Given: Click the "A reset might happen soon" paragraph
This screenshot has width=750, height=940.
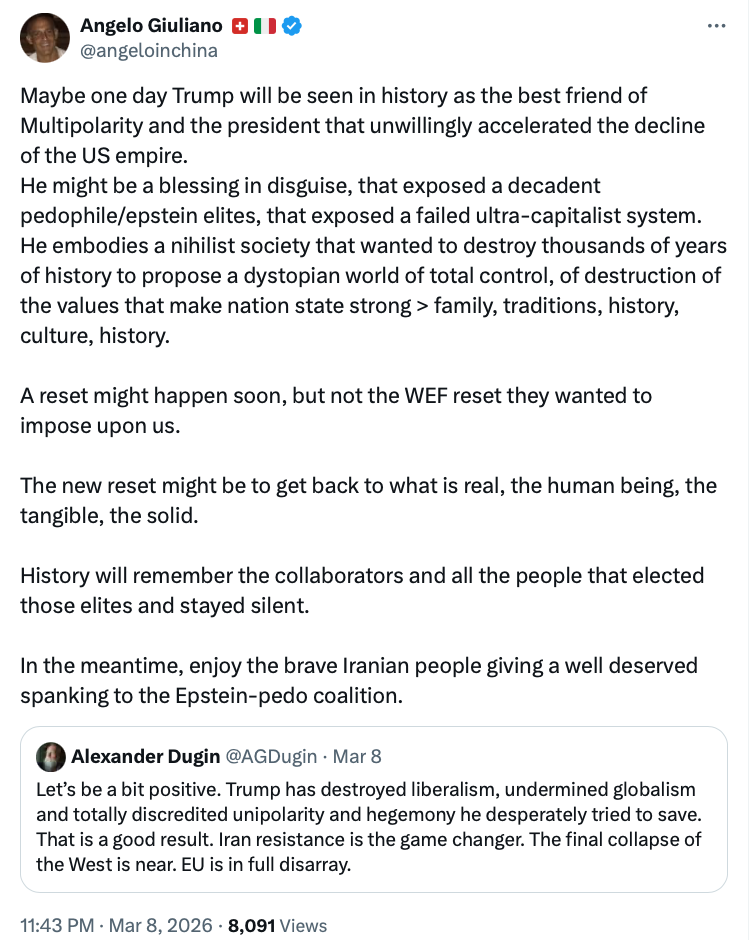Looking at the screenshot, I should click(336, 410).
